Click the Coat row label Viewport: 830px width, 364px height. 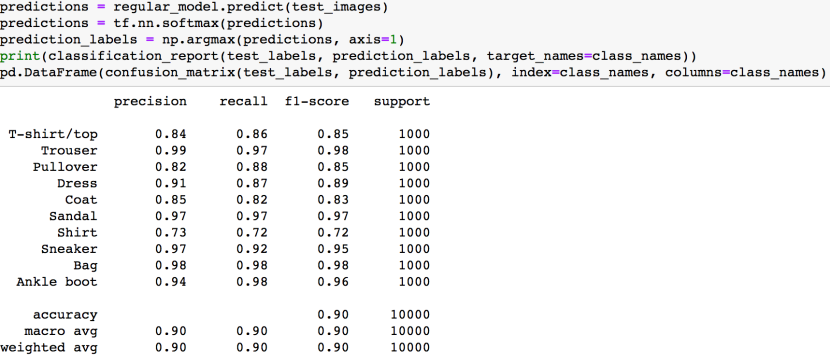coord(81,199)
